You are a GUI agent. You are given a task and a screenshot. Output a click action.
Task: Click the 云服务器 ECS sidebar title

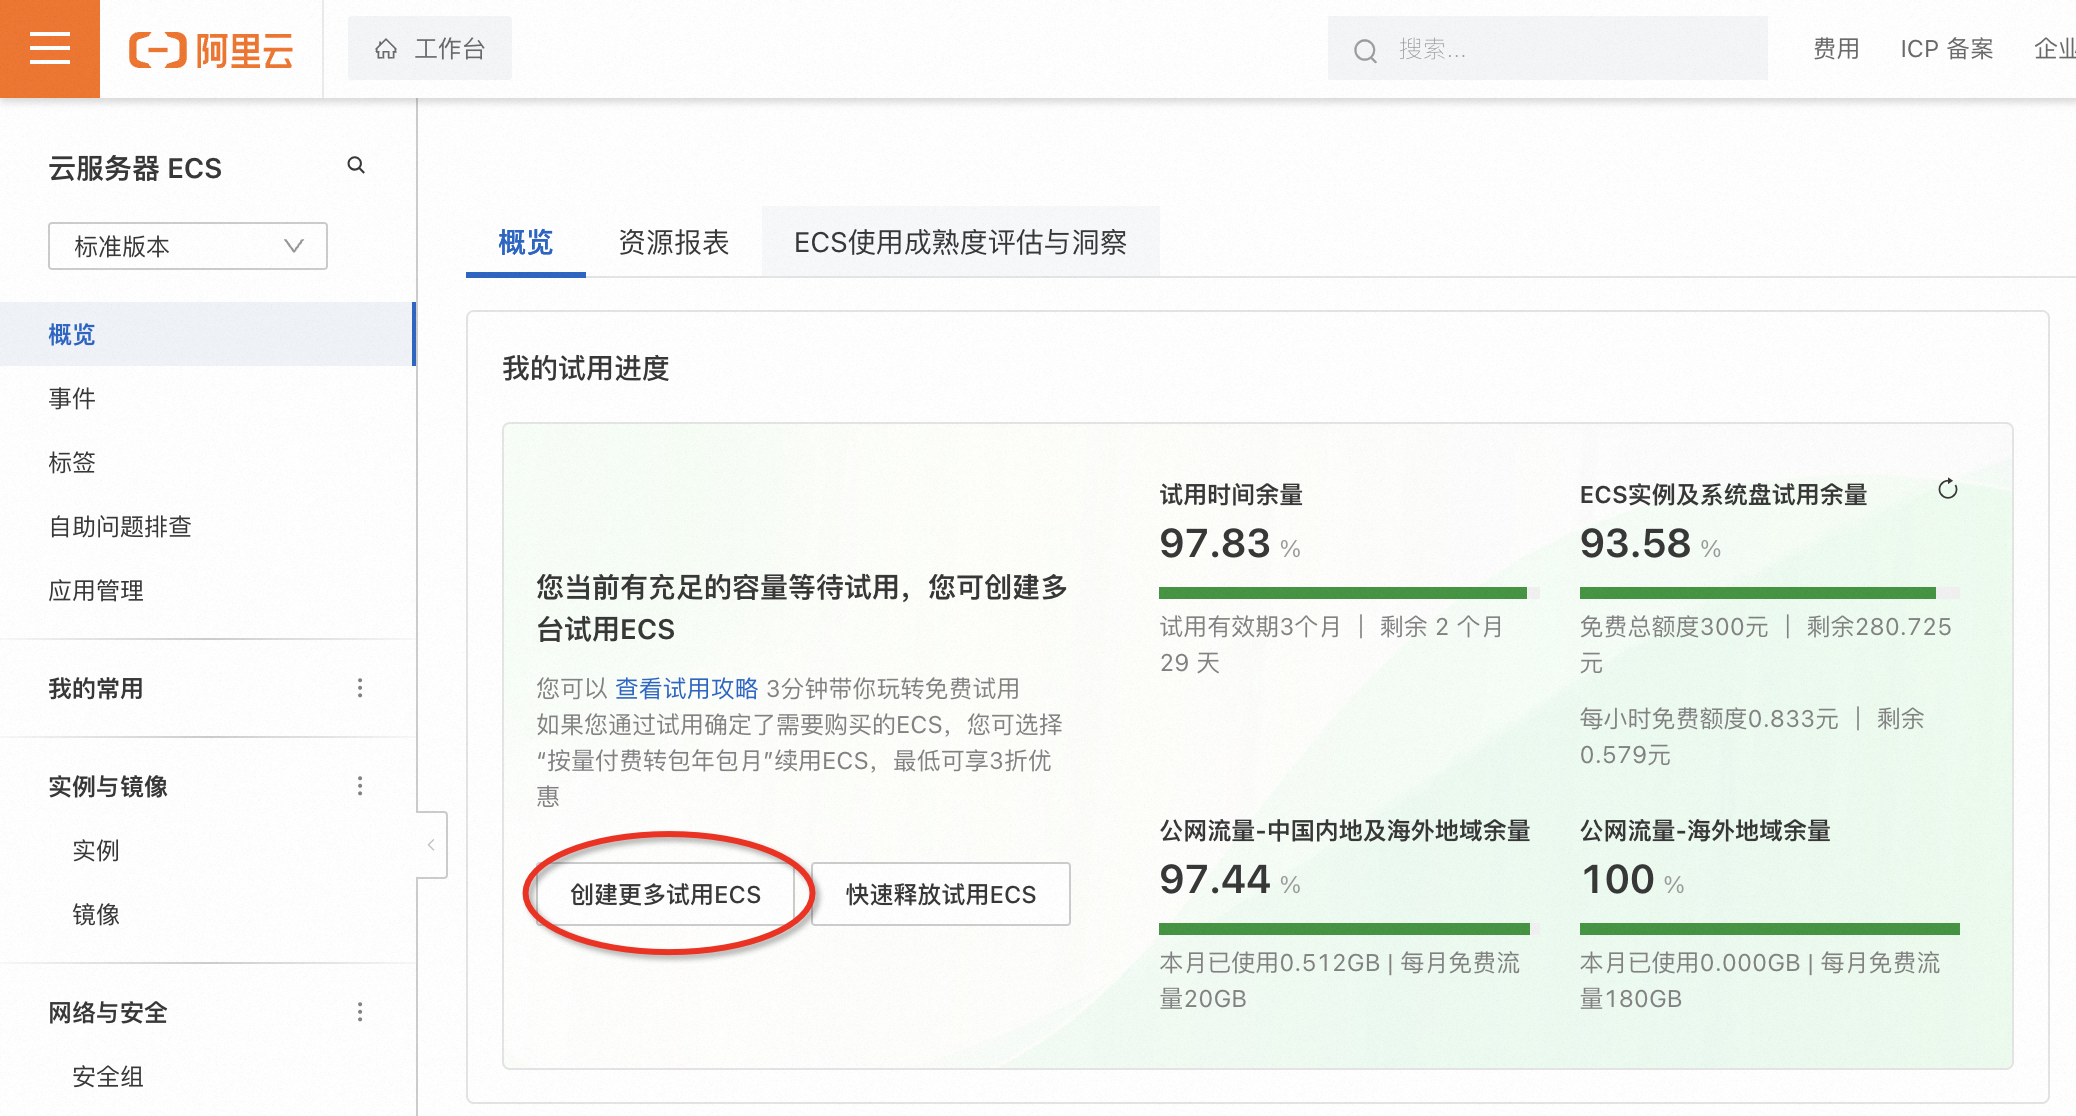click(135, 168)
